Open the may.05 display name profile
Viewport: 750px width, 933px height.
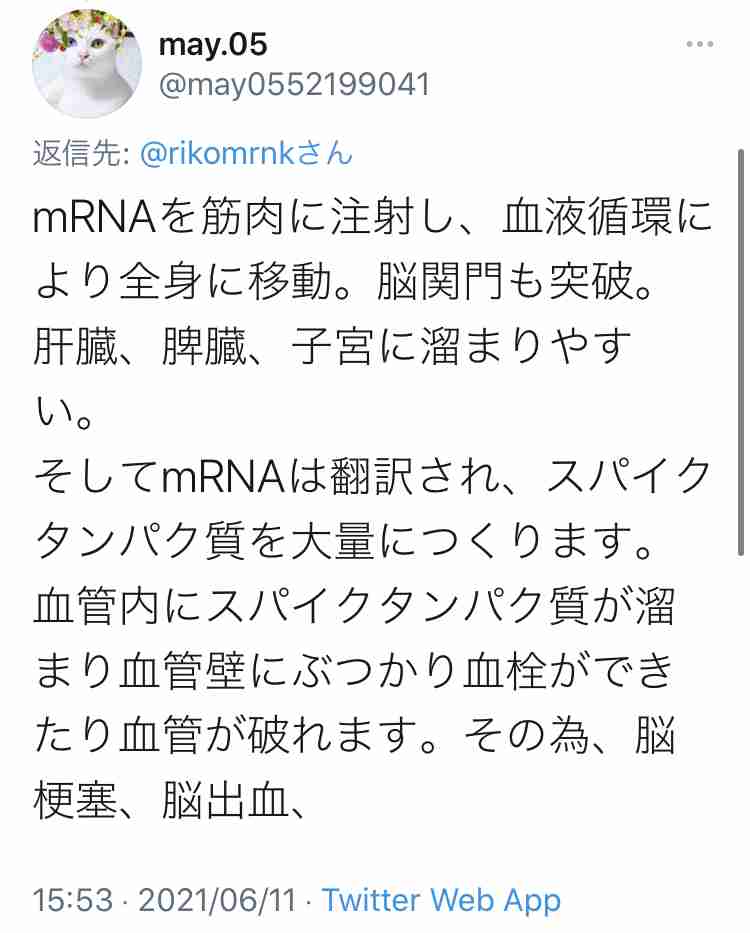[x=212, y=45]
